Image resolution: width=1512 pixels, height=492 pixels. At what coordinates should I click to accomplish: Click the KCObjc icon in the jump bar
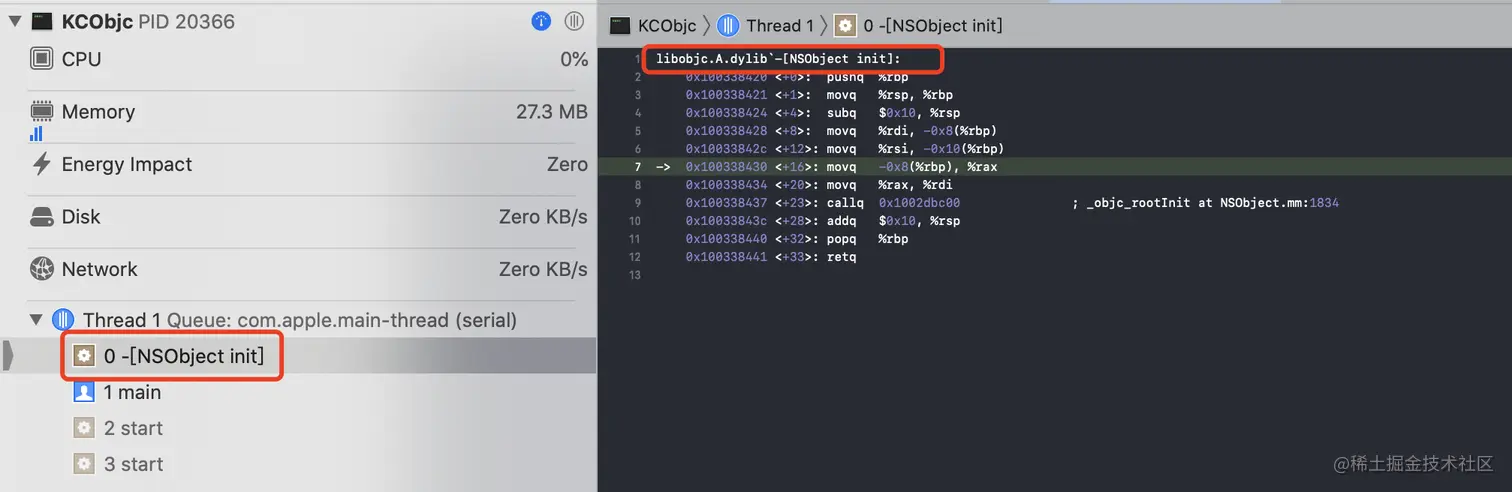click(x=620, y=25)
